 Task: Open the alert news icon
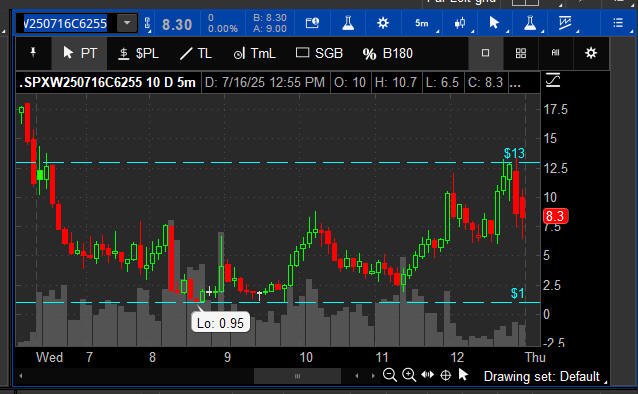pos(312,23)
